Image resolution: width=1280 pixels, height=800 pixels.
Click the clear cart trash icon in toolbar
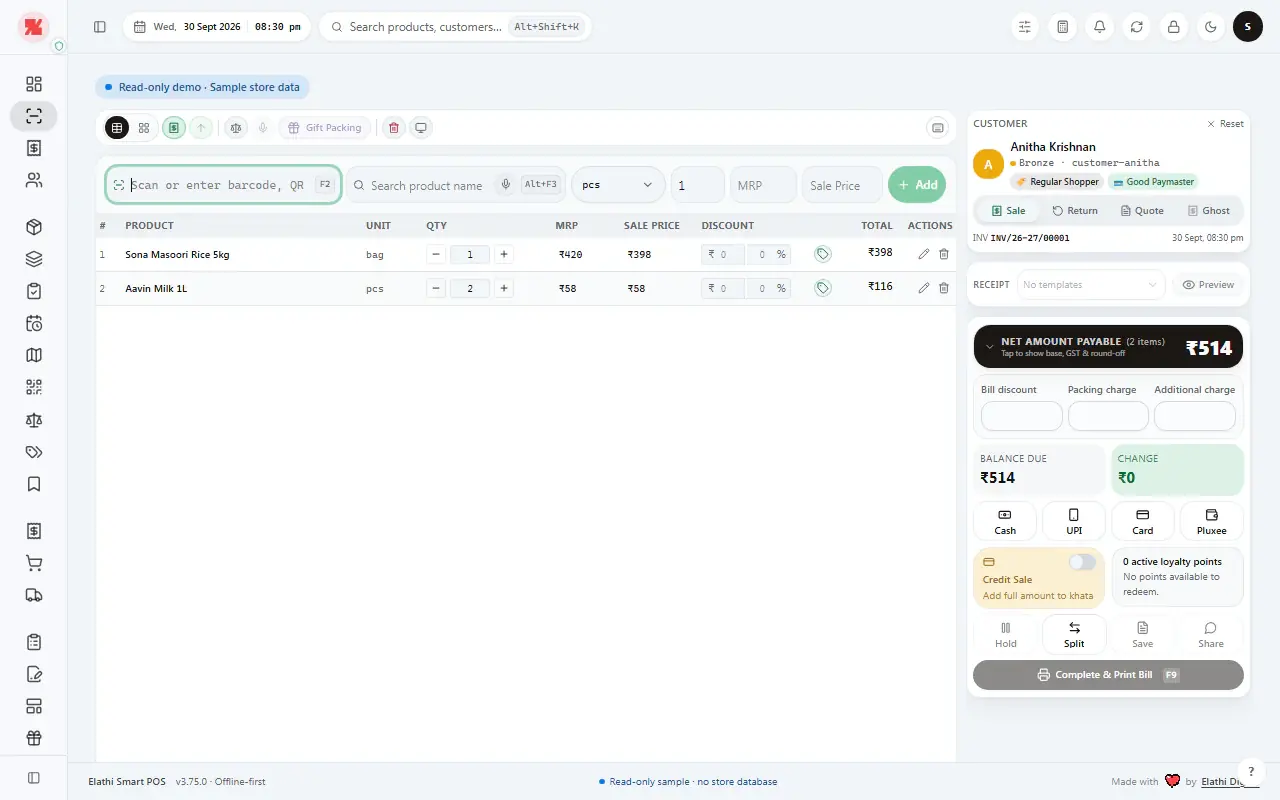pos(394,128)
